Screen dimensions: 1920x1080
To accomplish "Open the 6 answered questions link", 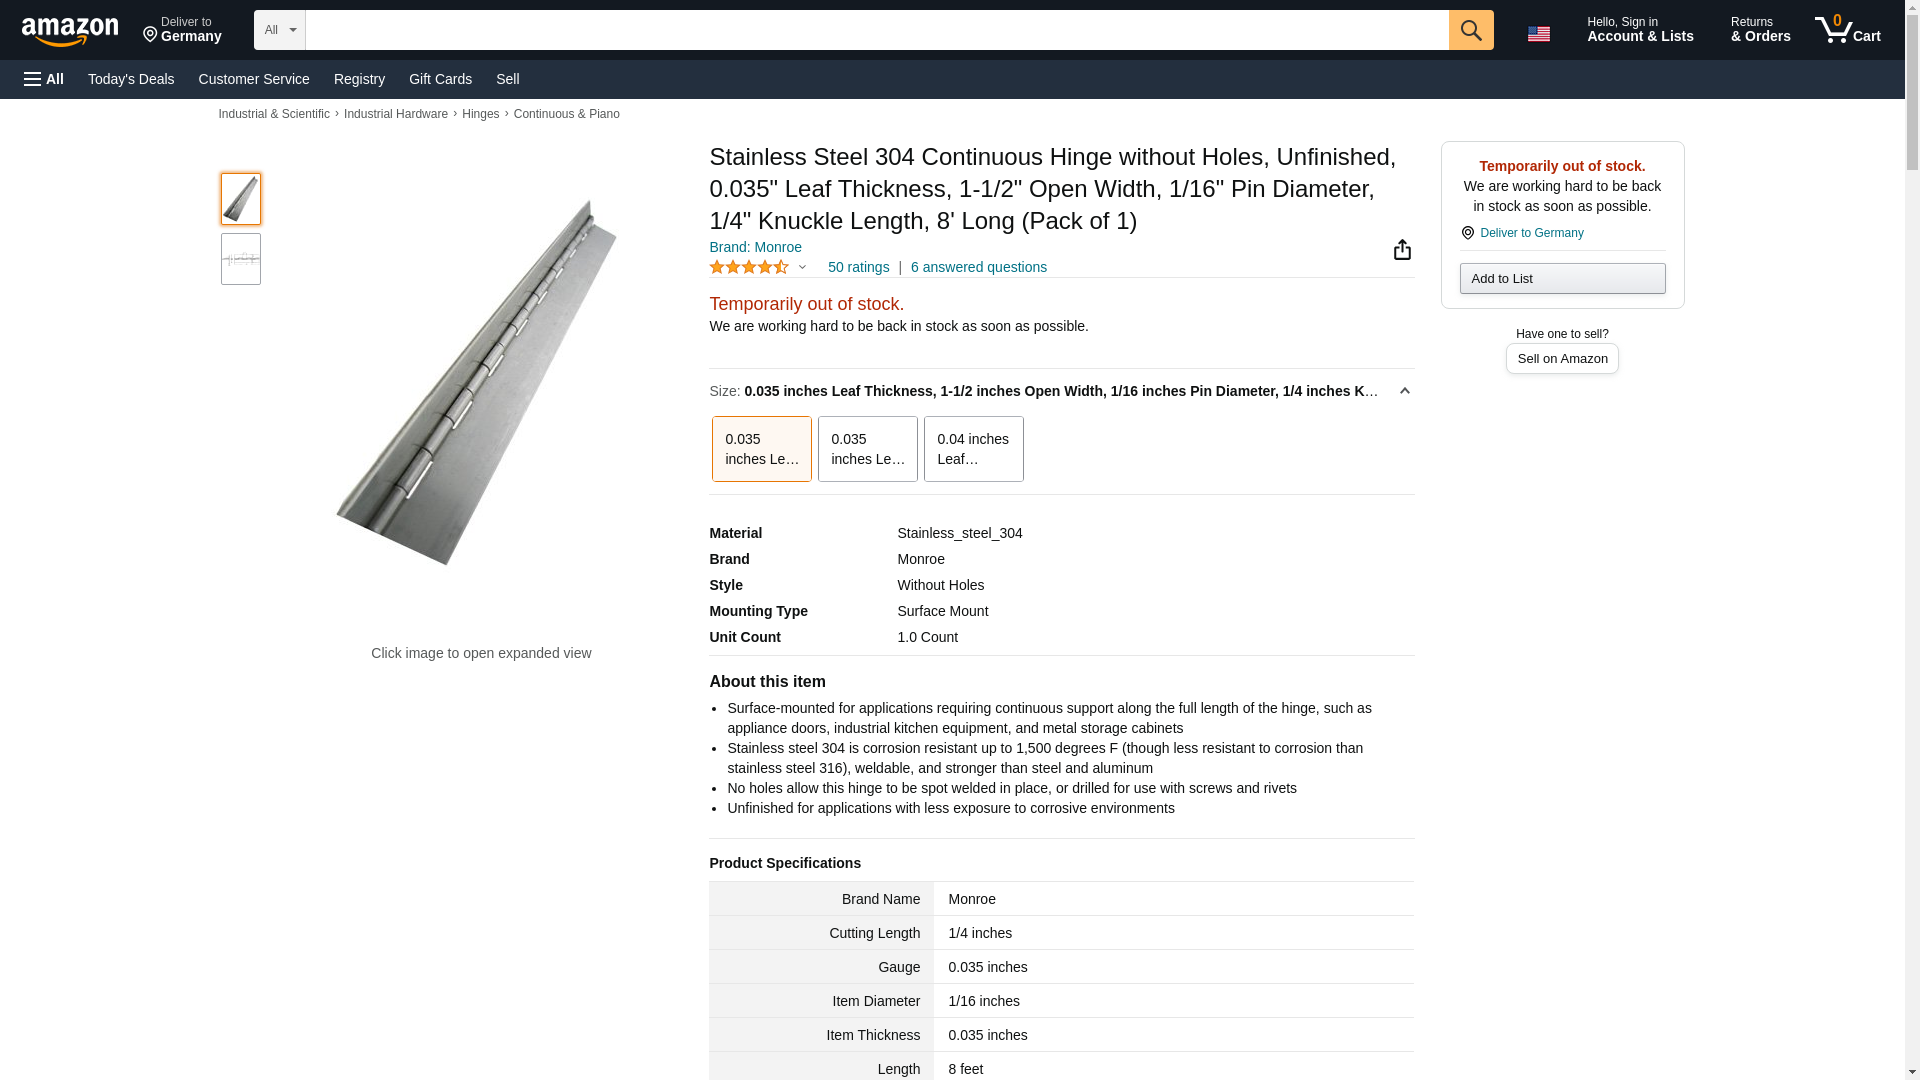I will (x=978, y=267).
